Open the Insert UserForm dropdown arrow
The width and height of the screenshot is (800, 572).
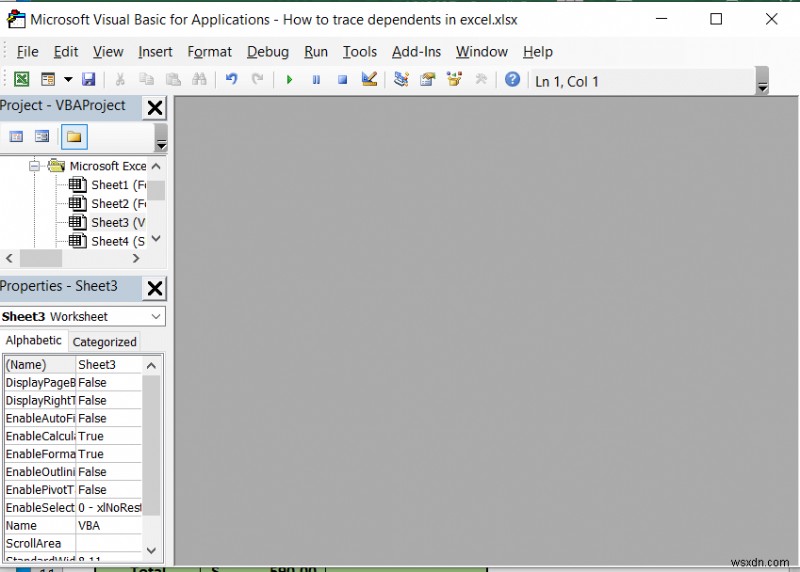pos(68,79)
